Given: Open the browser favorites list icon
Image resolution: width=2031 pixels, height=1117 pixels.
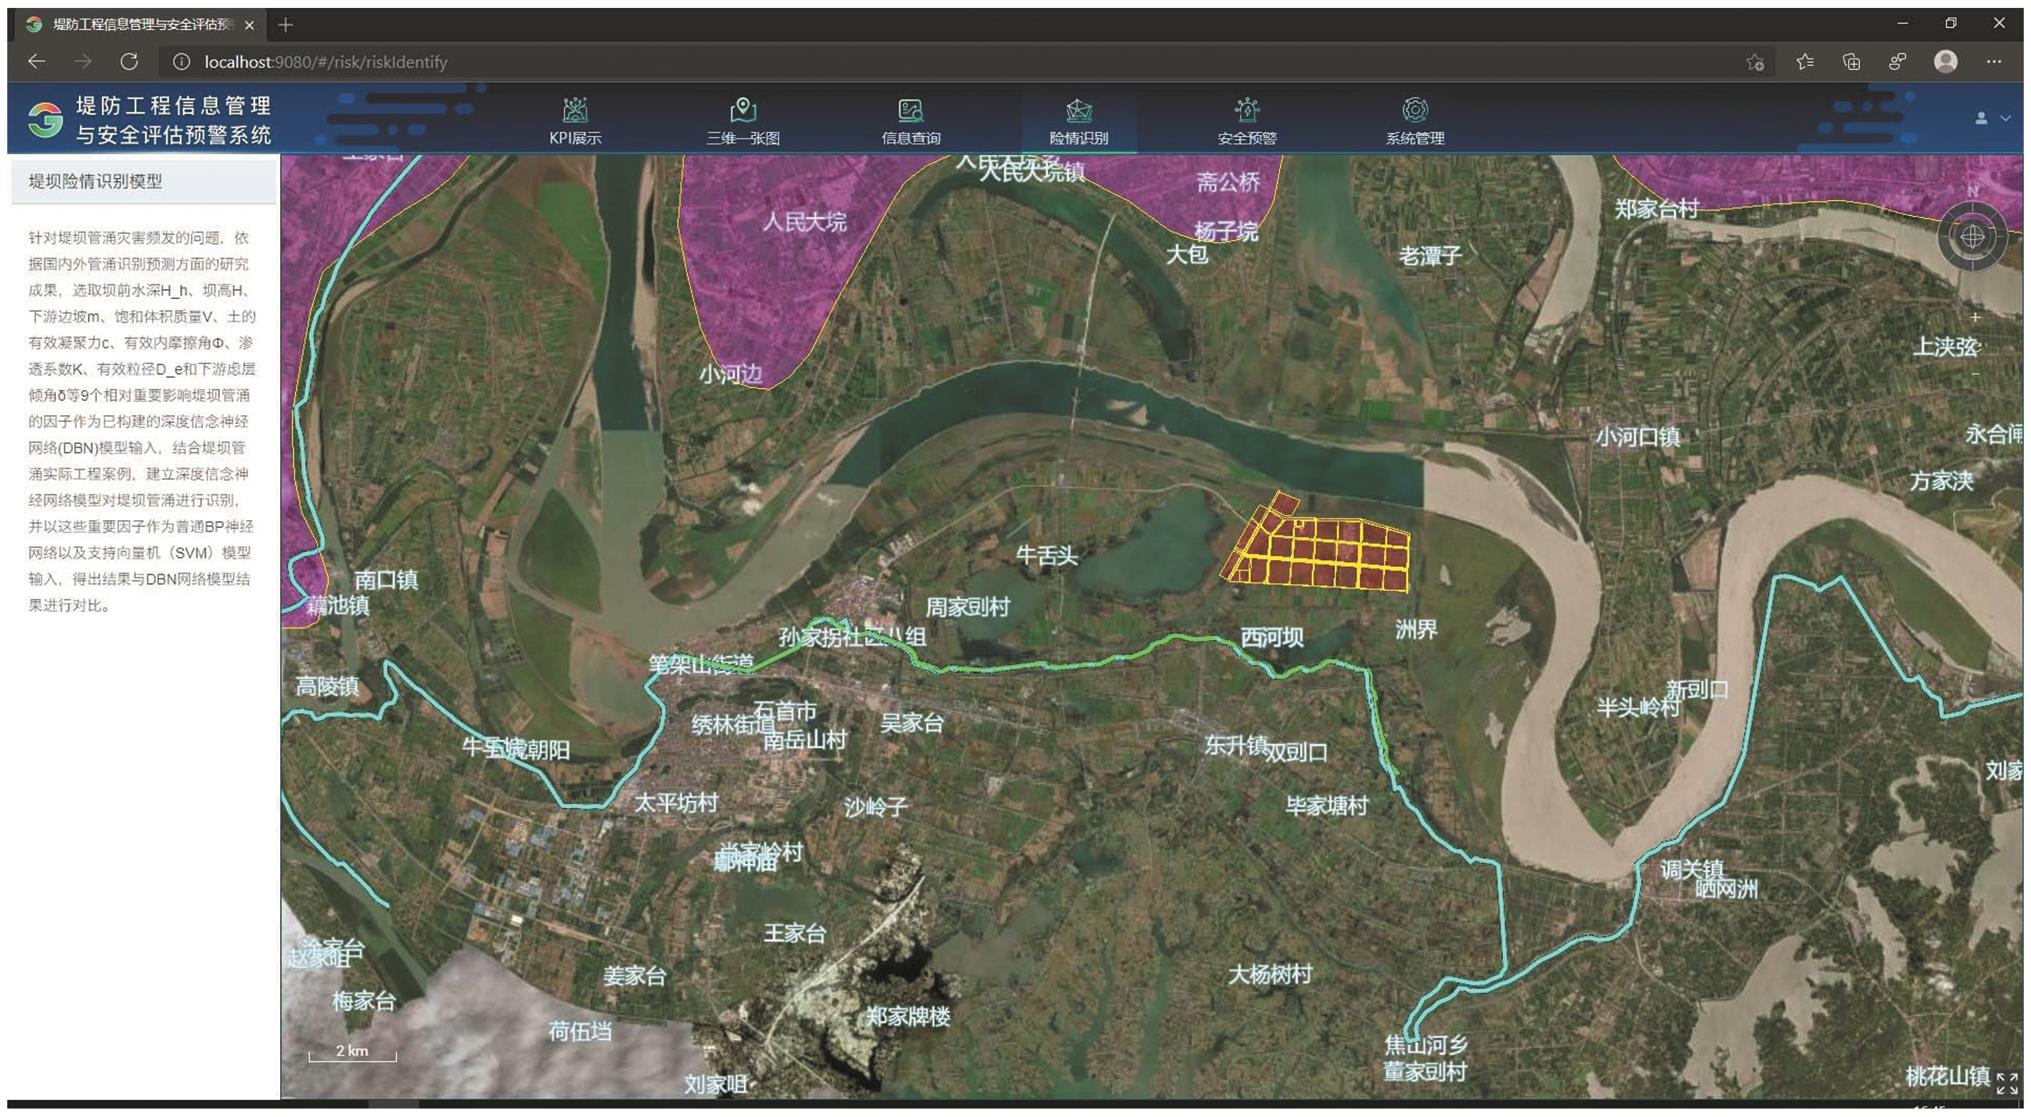Looking at the screenshot, I should 1804,62.
